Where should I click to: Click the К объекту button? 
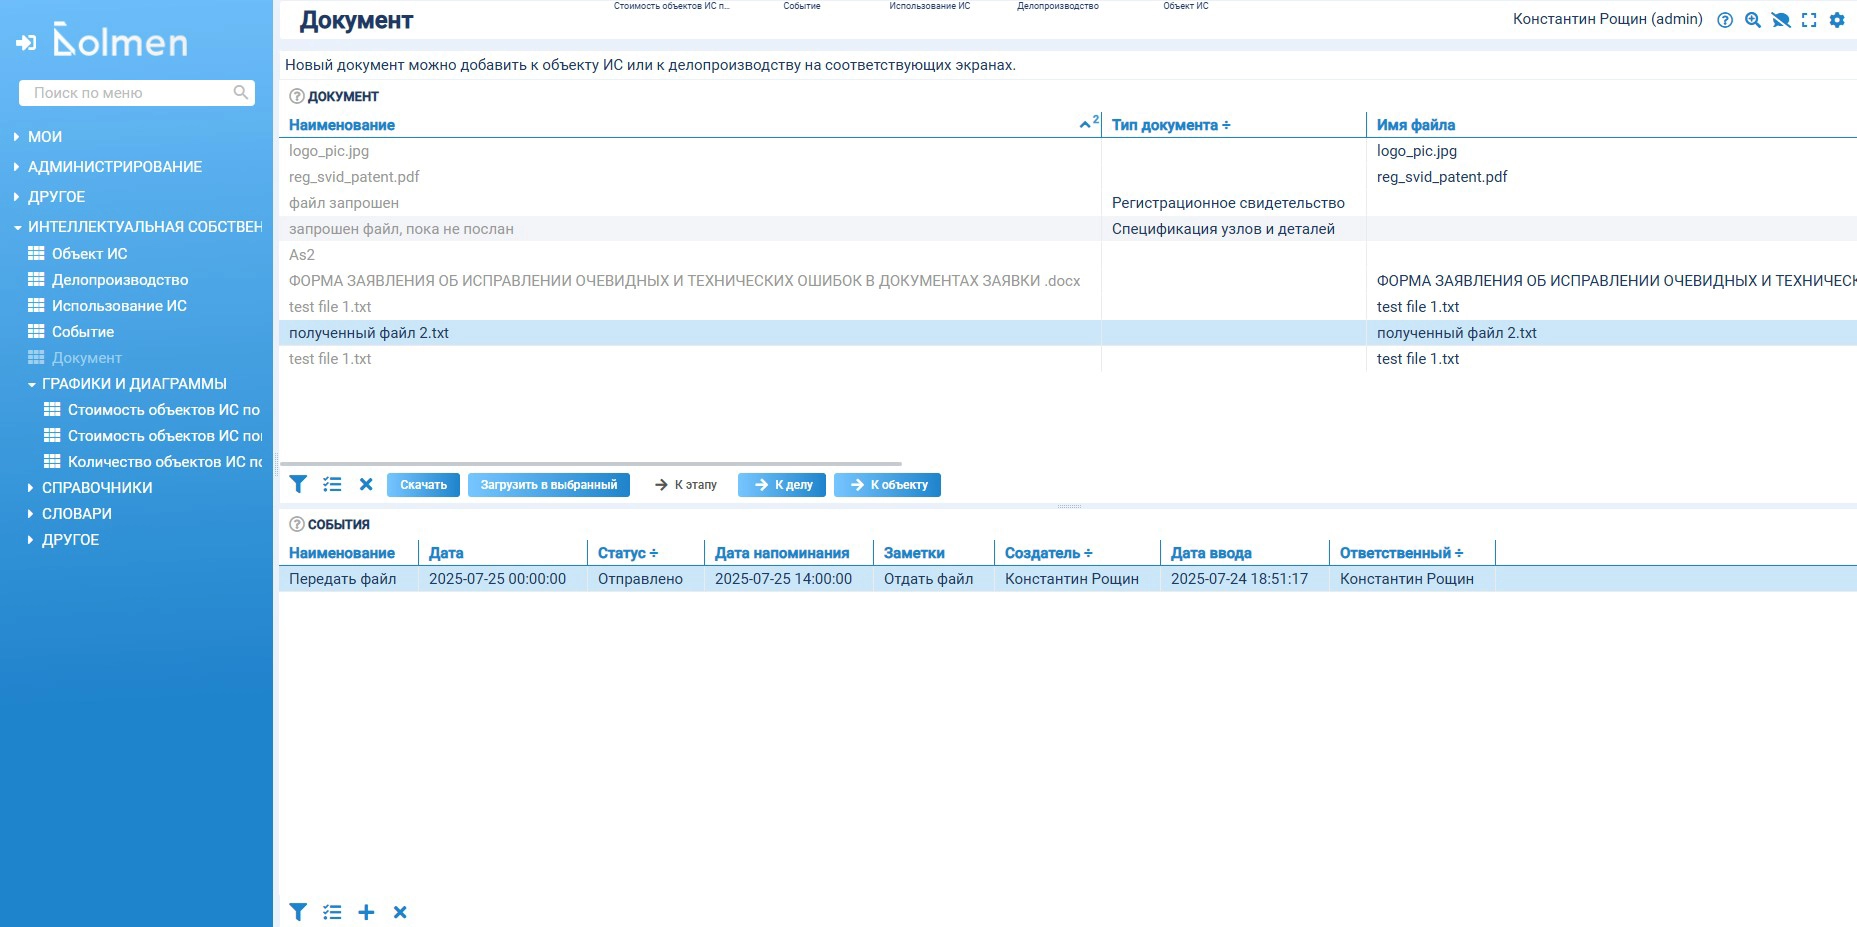pos(887,485)
